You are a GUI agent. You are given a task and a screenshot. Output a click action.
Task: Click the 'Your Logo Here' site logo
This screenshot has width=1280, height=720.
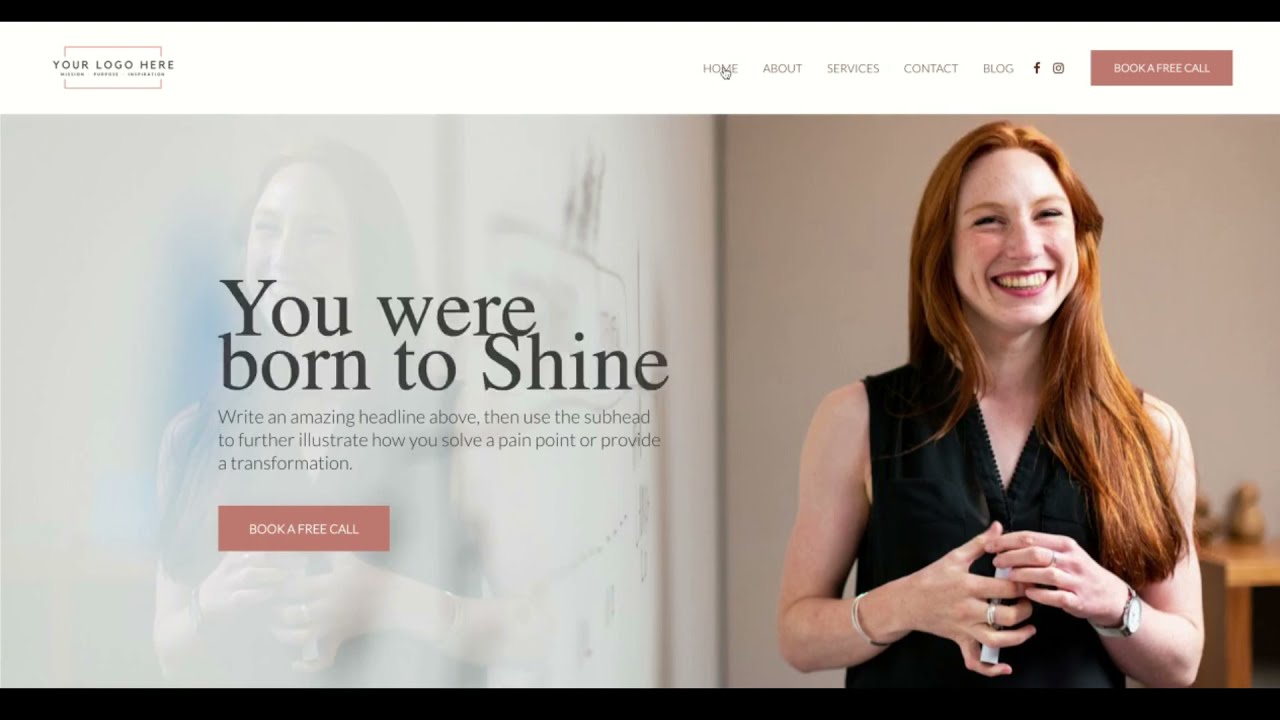[x=113, y=67]
